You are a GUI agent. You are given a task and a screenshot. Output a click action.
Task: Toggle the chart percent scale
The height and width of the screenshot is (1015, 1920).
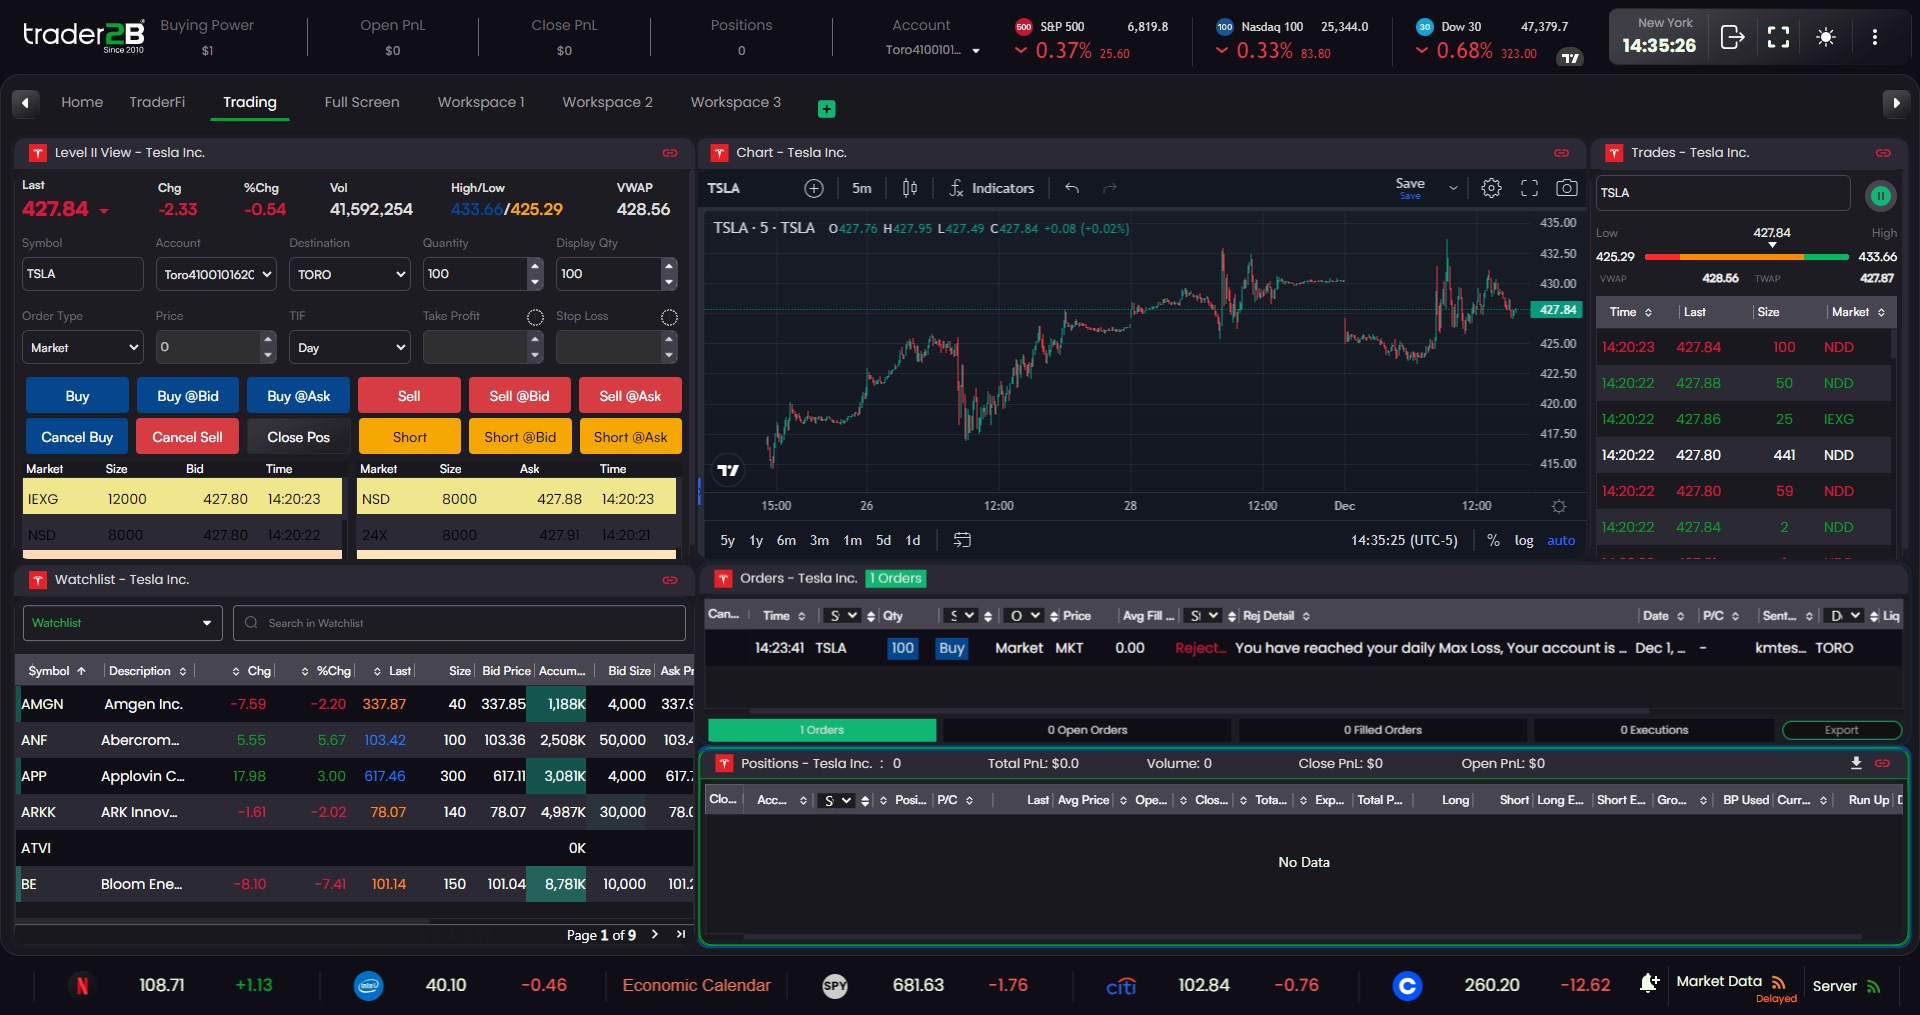click(1493, 540)
